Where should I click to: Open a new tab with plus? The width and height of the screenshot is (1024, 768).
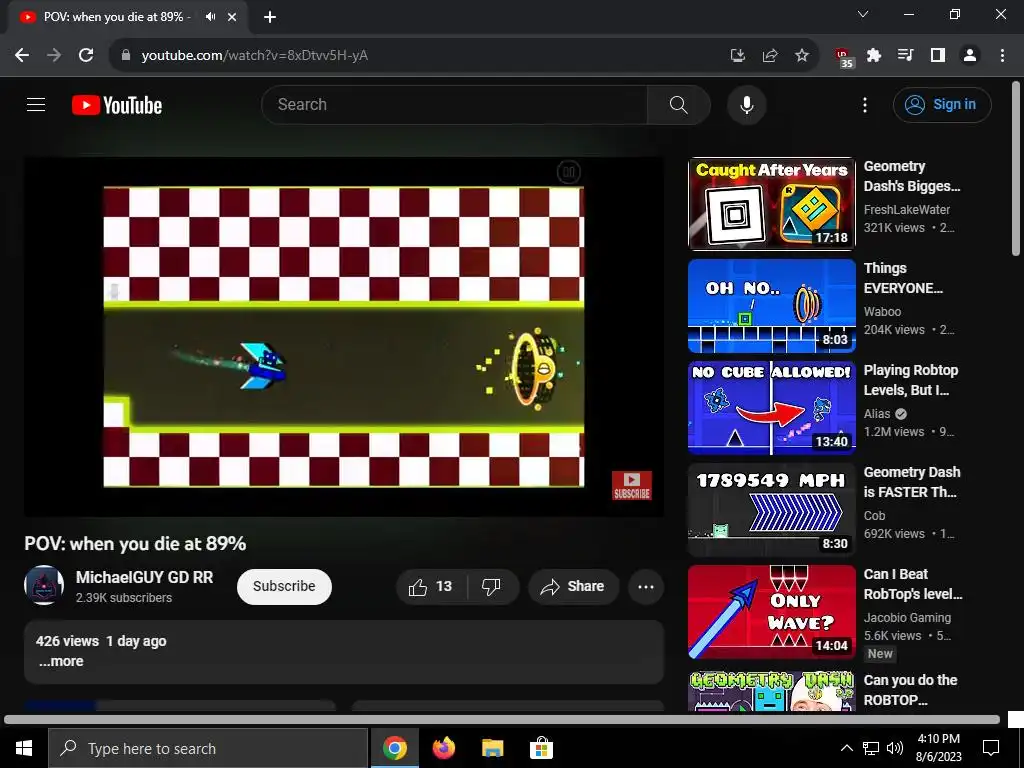(x=270, y=17)
